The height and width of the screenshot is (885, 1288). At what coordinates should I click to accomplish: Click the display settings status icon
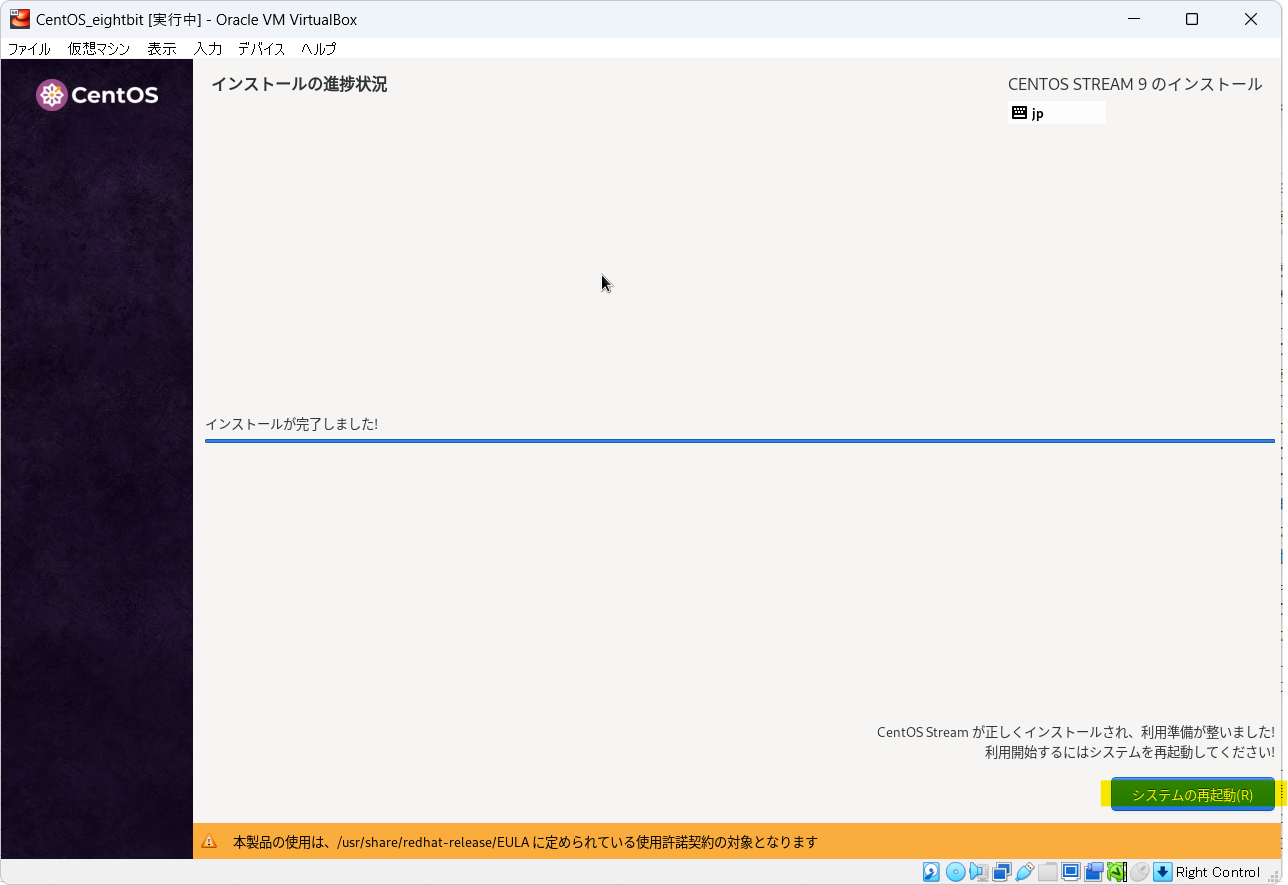coord(1071,872)
